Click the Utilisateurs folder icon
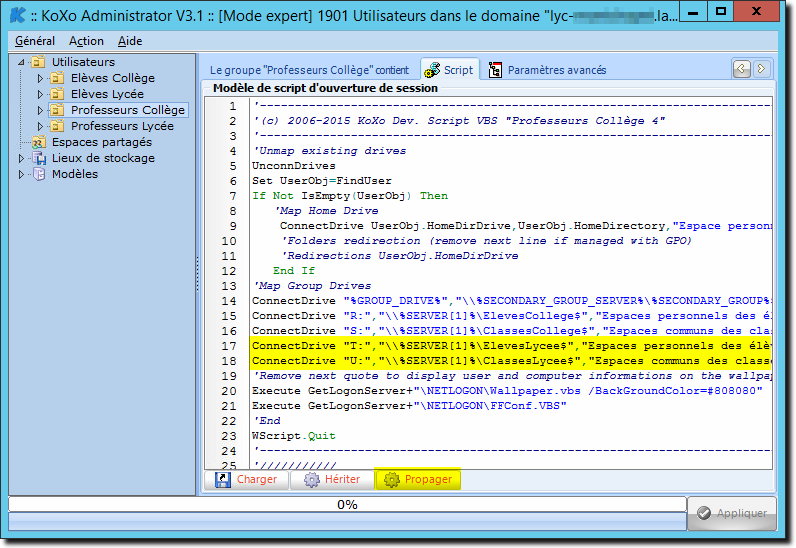 (38, 62)
